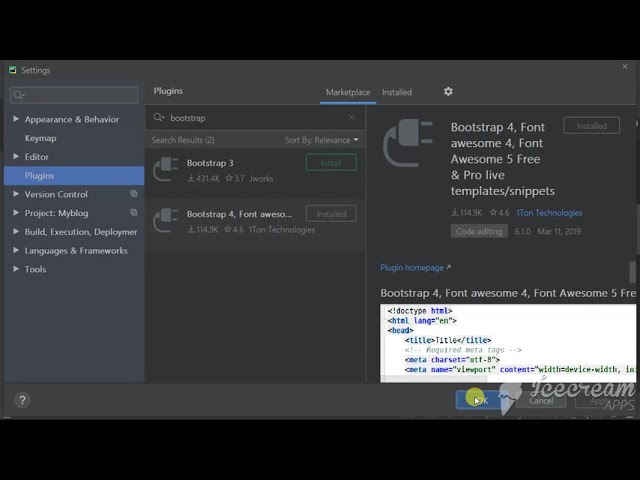Select Plugins in settings tree
Image resolution: width=640 pixels, height=480 pixels.
coord(74,176)
